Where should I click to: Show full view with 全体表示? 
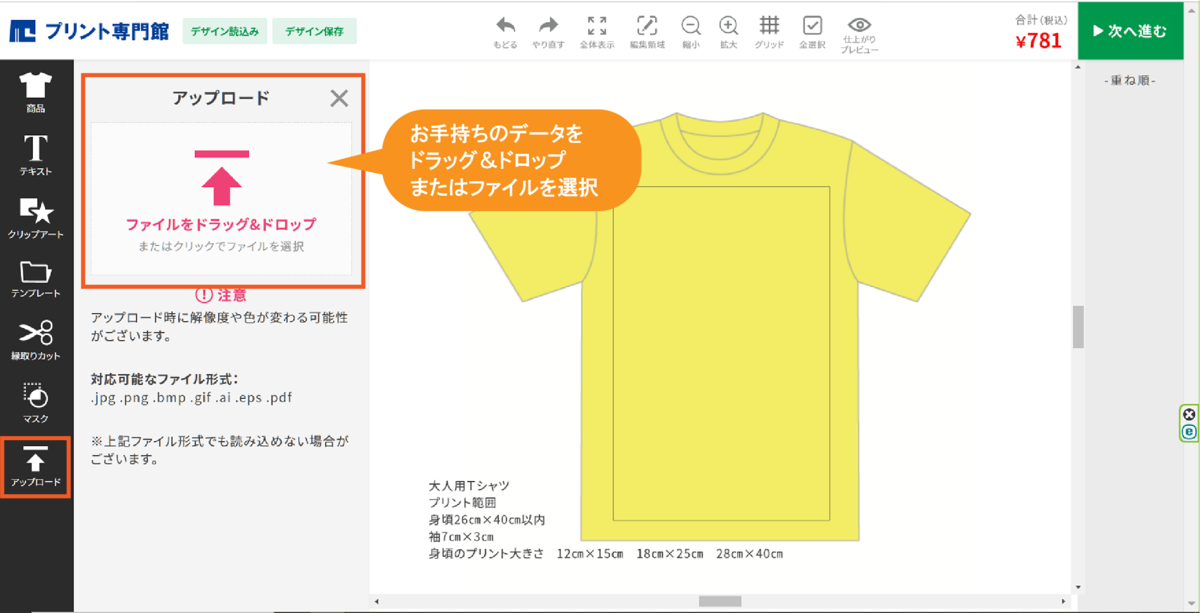[x=597, y=33]
